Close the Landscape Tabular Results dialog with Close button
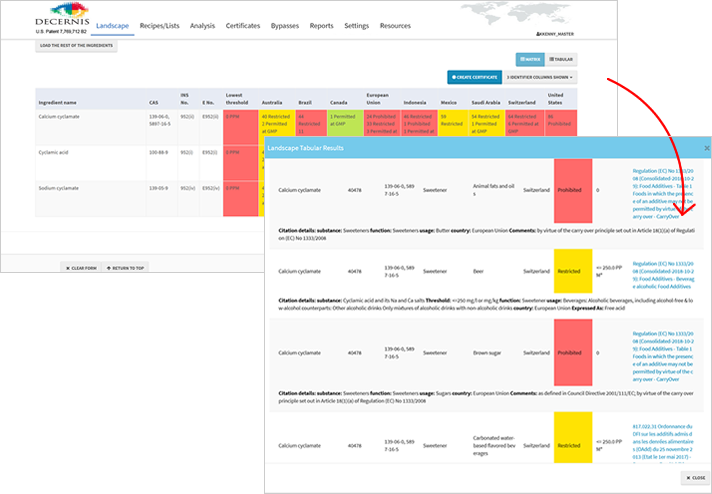 click(x=696, y=478)
